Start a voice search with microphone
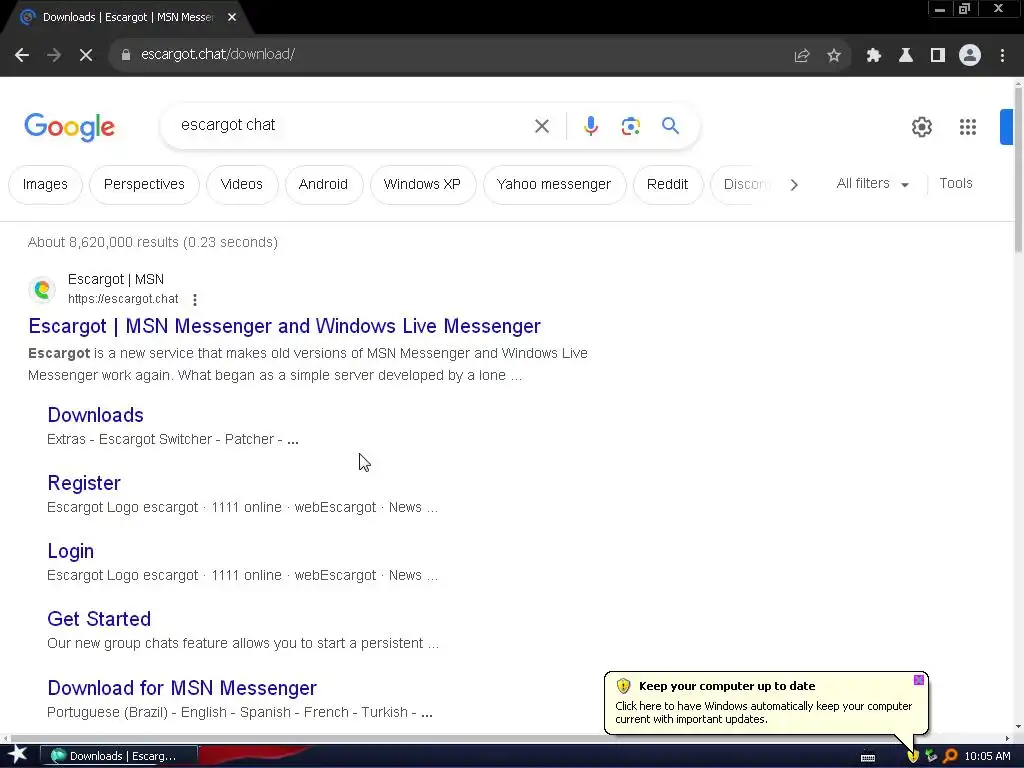The width and height of the screenshot is (1024, 768). (590, 125)
